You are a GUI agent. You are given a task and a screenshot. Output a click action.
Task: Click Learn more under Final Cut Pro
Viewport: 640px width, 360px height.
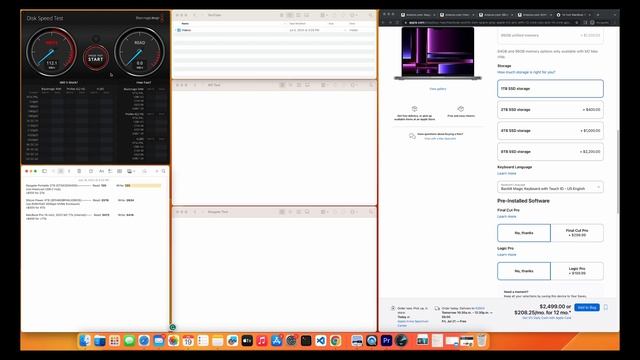click(507, 216)
